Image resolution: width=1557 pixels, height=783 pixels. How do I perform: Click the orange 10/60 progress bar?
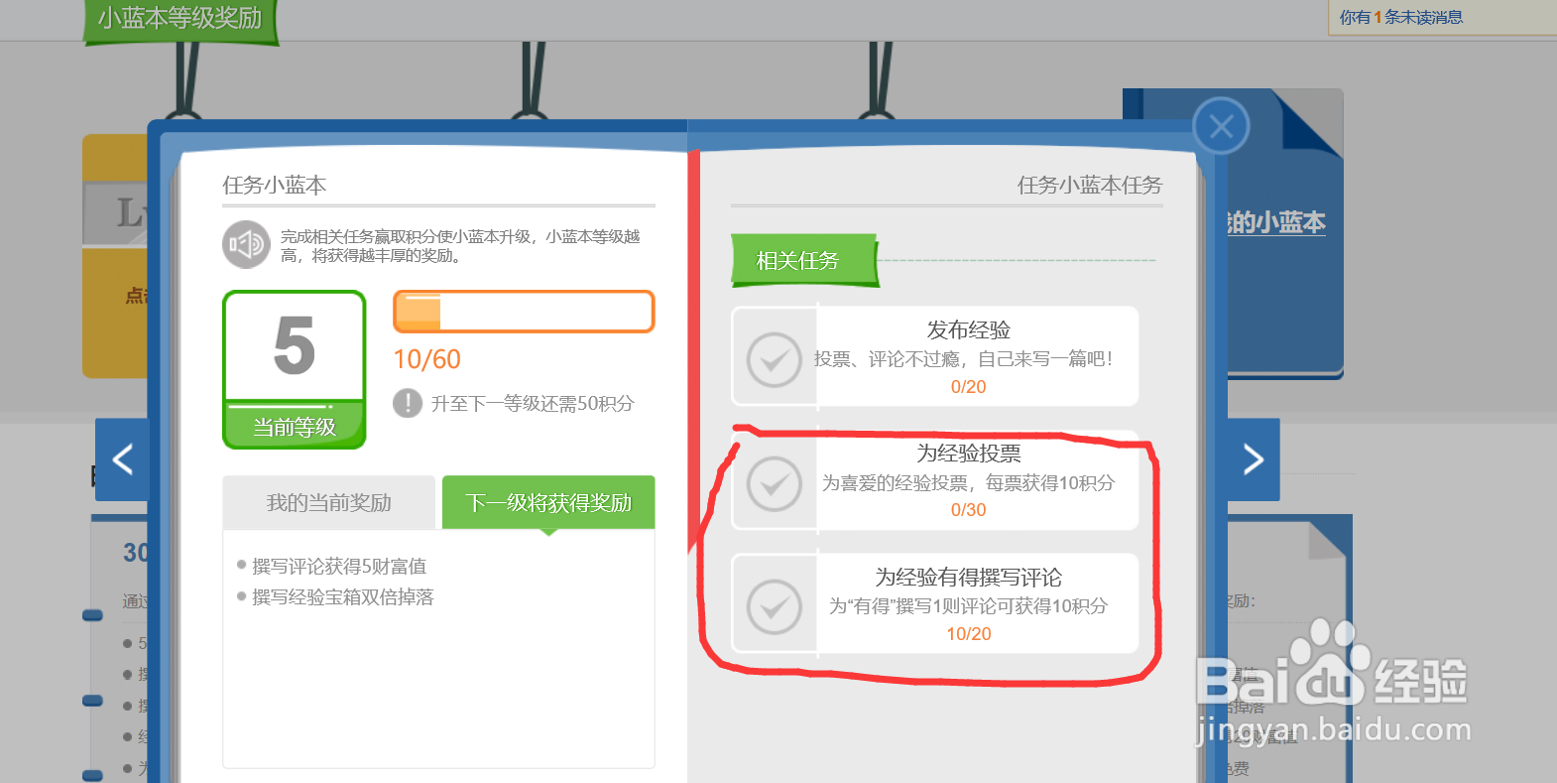pos(522,311)
